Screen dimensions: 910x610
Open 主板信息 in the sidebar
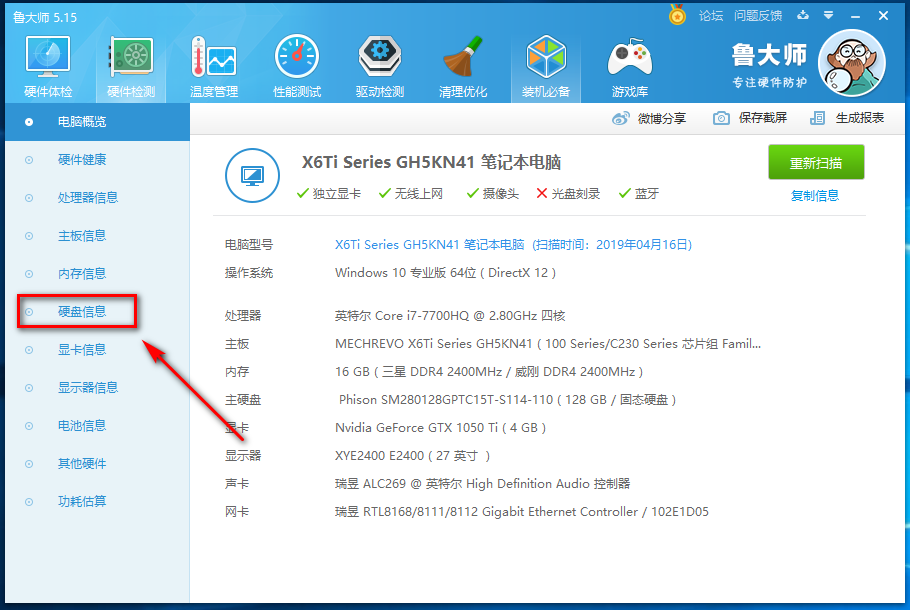[82, 236]
